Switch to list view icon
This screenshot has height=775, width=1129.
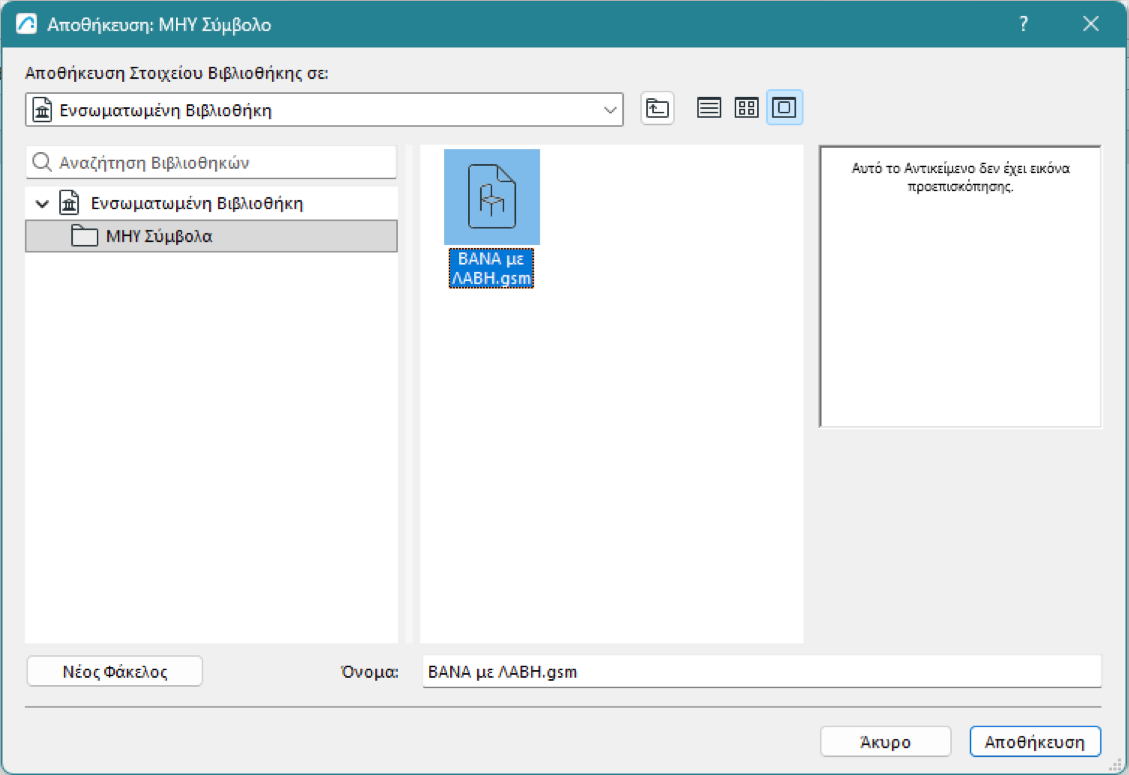[709, 108]
